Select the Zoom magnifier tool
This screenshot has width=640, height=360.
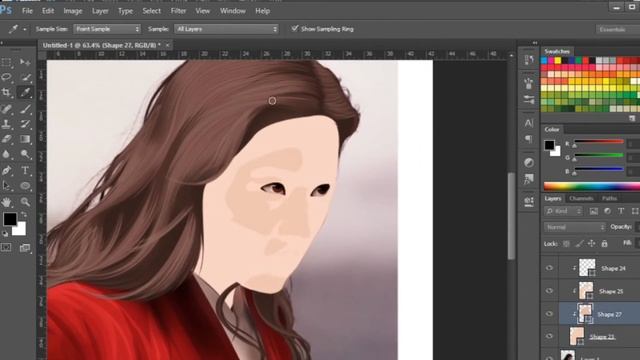25,202
